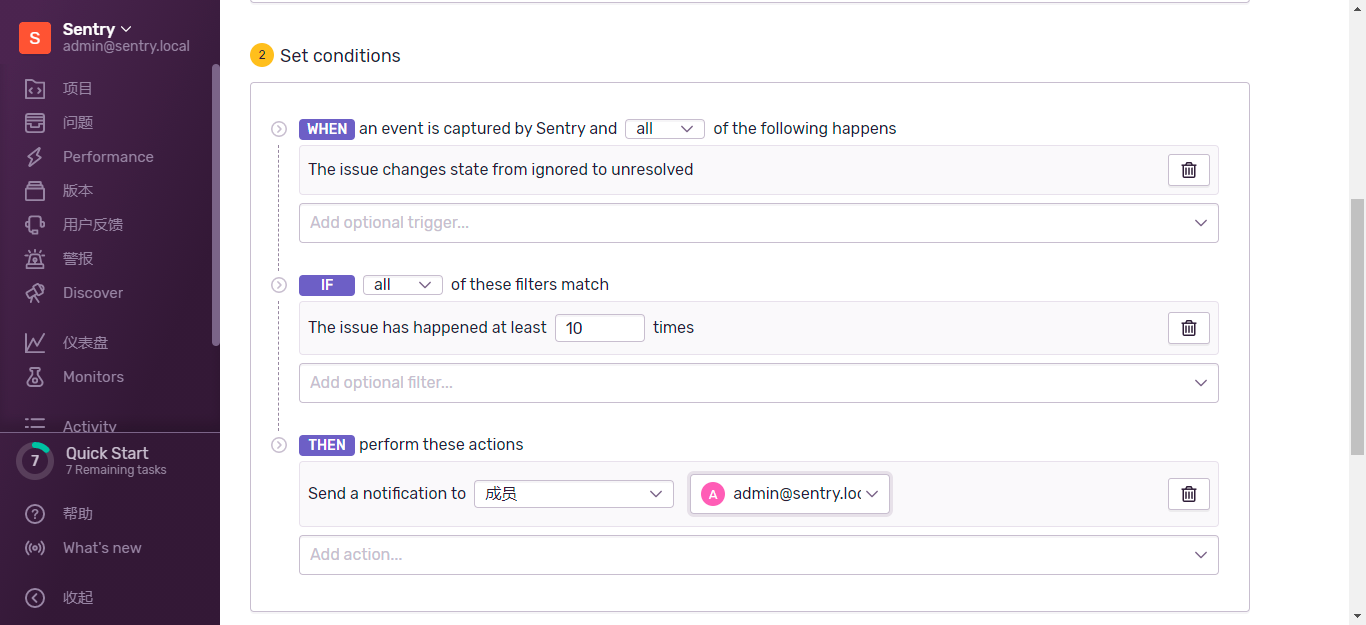Click the What's new broadcast icon
Screen dimensions: 1366x625
tap(35, 548)
